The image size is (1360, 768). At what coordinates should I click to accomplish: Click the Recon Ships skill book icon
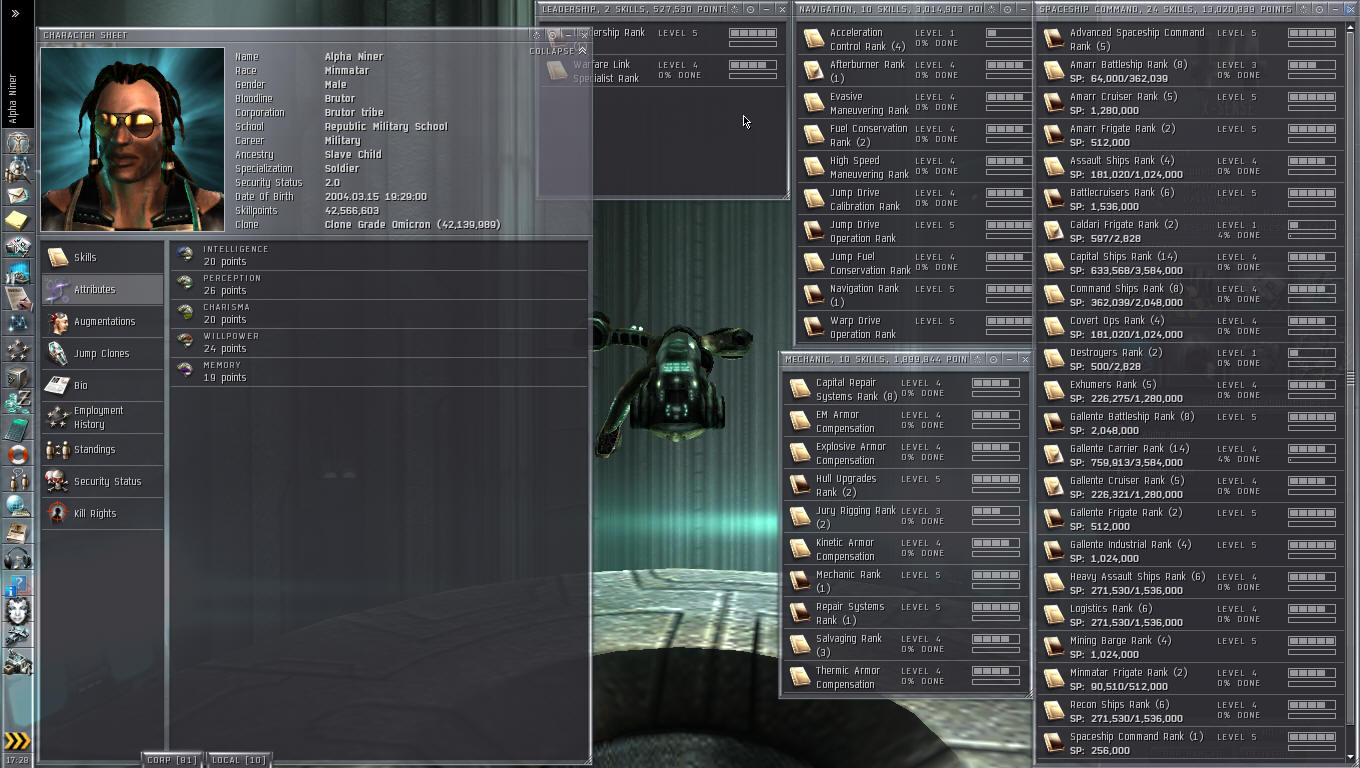pos(1053,711)
